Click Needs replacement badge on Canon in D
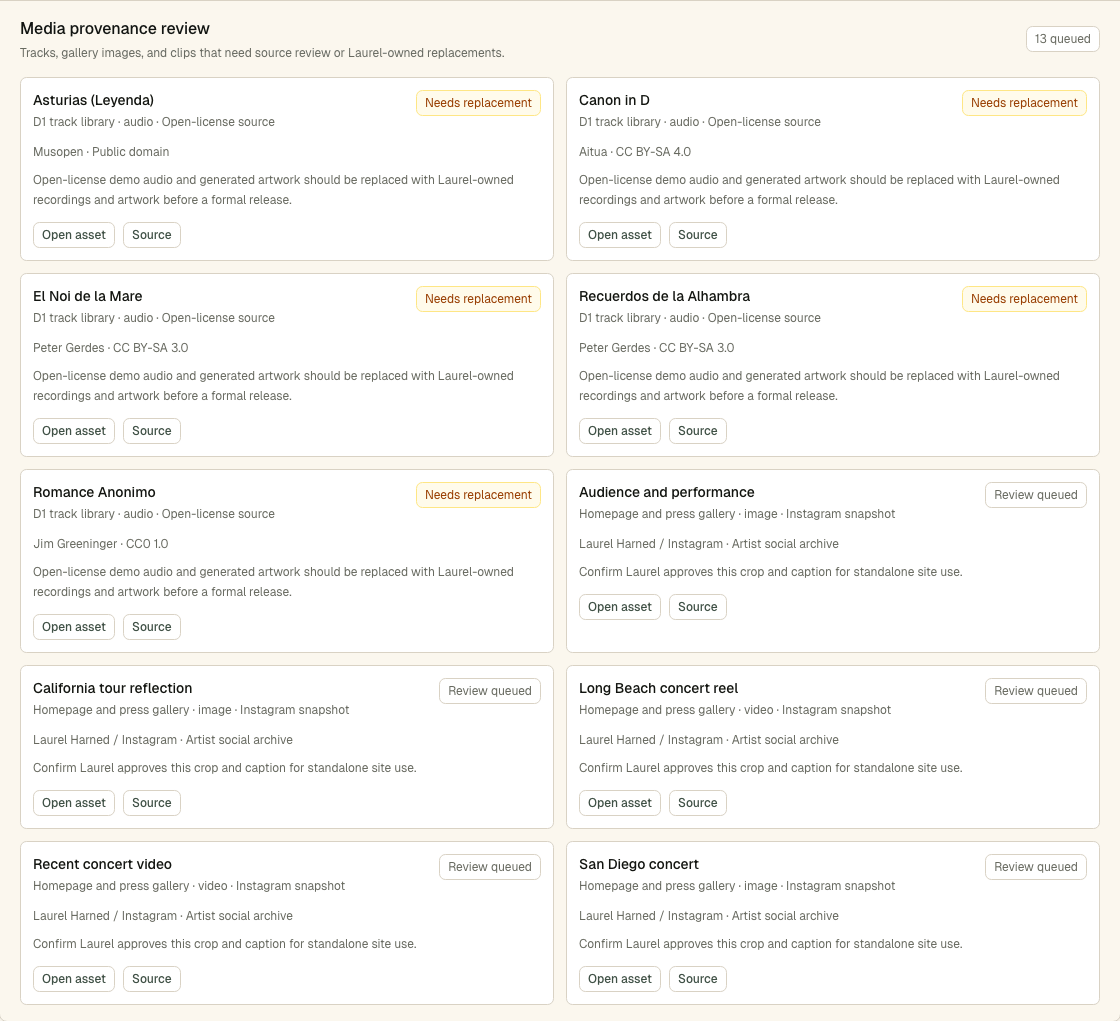The image size is (1120, 1021). tap(1024, 103)
